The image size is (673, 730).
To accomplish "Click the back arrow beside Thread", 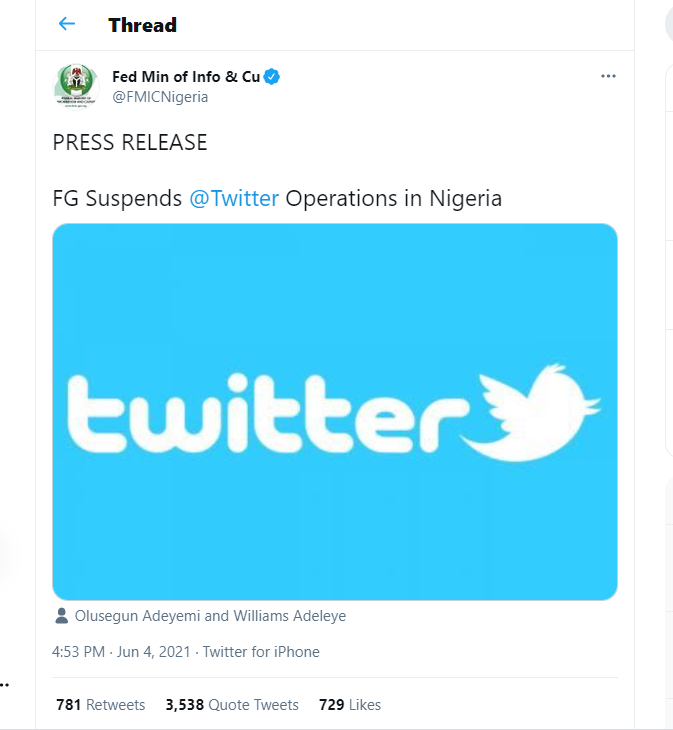I will click(x=67, y=24).
